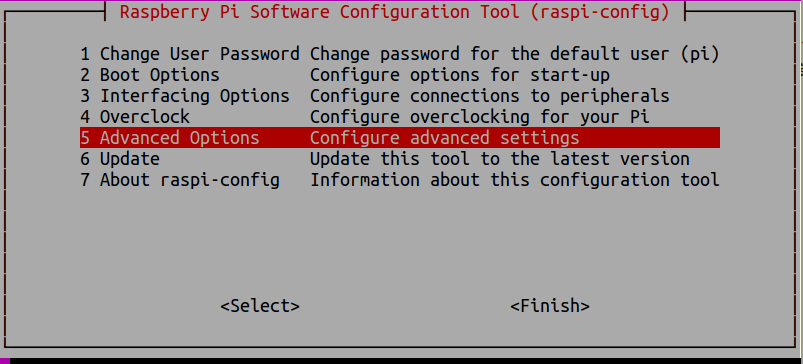Click the <Select> button
803x364 pixels.
point(260,306)
